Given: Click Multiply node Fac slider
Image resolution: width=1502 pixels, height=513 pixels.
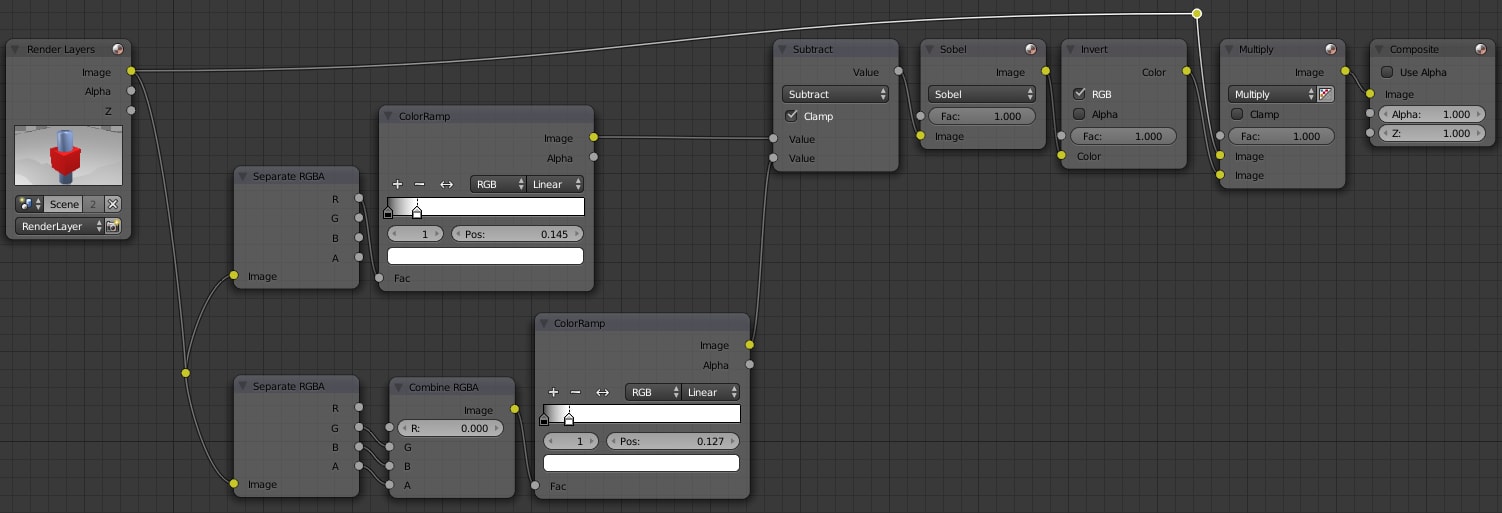Looking at the screenshot, I should click(1282, 136).
